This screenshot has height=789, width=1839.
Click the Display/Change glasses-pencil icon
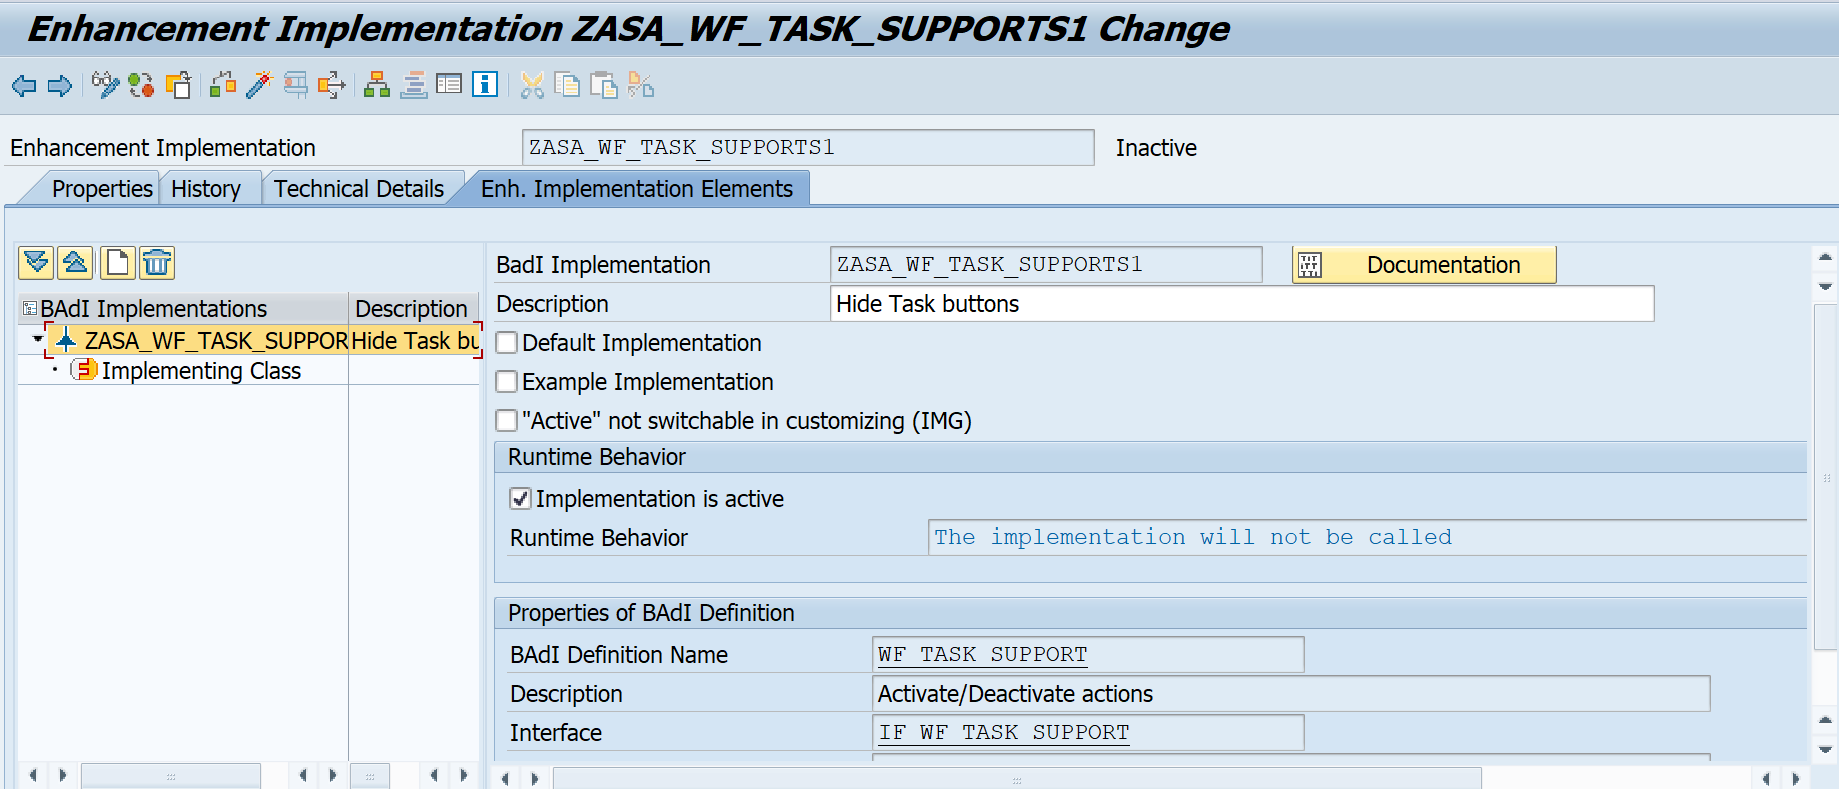[104, 85]
